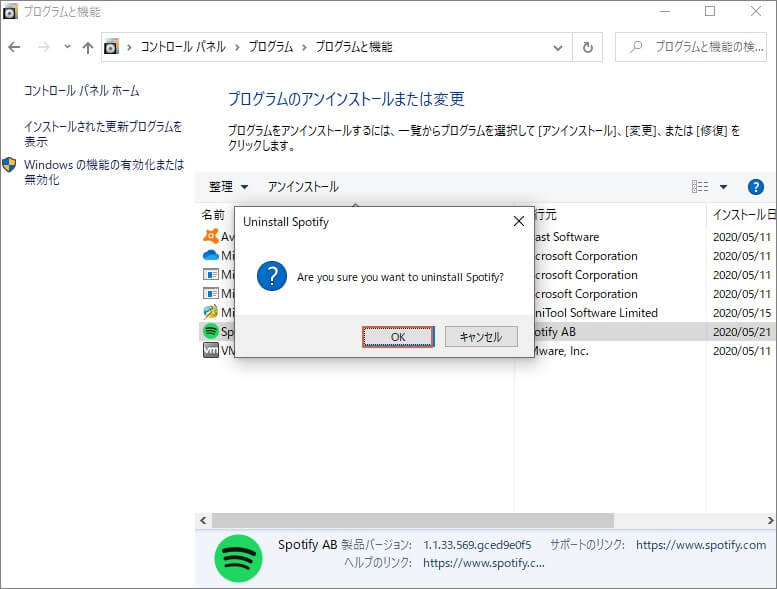Viewport: 777px width, 589px height.
Task: Click large Spotify logo in details pane
Action: [238, 558]
